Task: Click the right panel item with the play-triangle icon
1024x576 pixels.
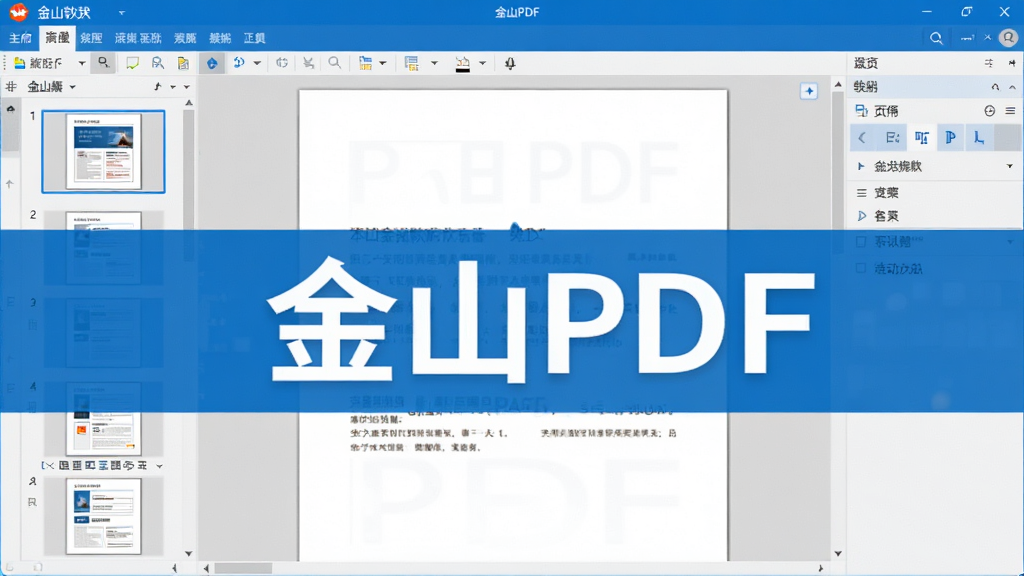Action: click(x=877, y=216)
